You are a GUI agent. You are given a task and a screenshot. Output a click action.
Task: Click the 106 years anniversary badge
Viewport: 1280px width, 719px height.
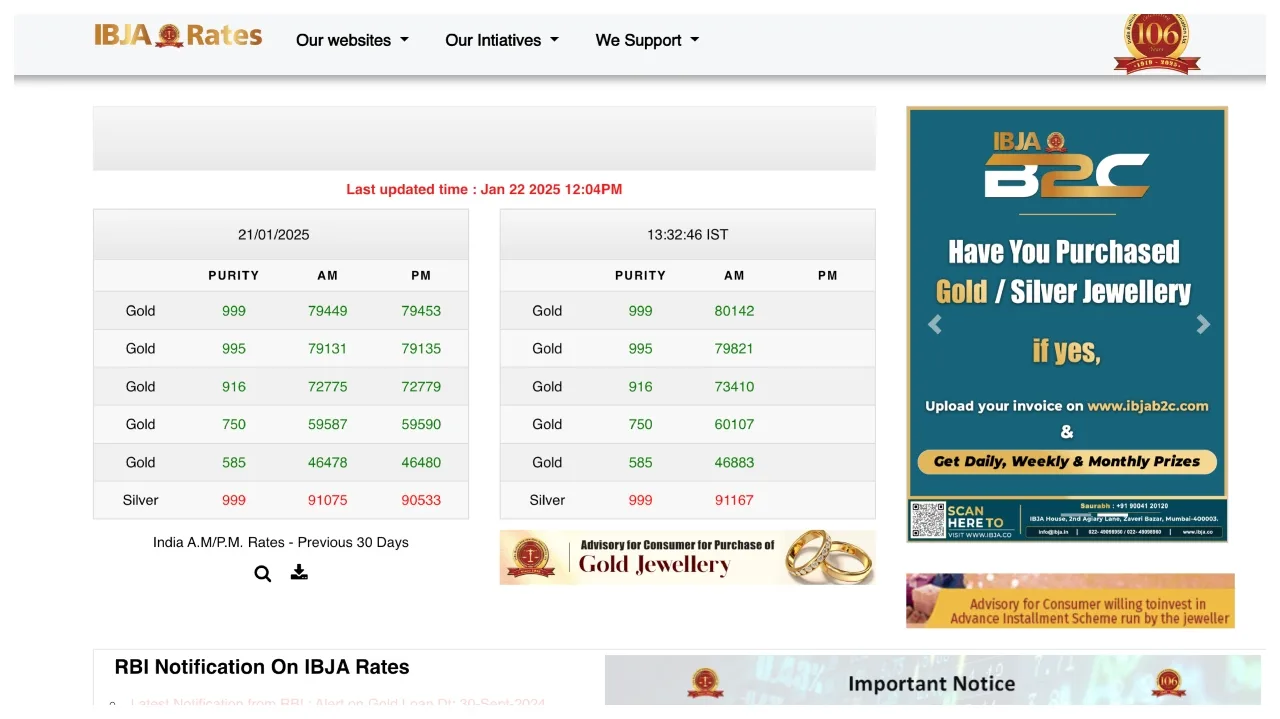tap(1157, 43)
